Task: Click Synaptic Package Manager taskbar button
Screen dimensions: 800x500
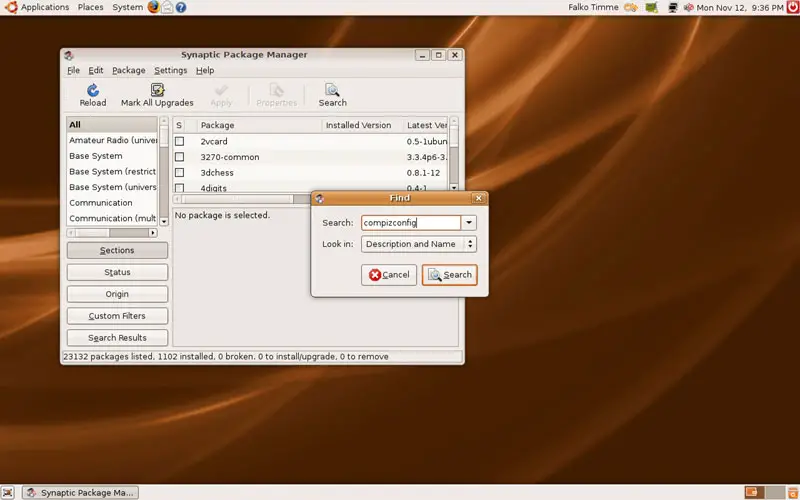Action: (81, 492)
